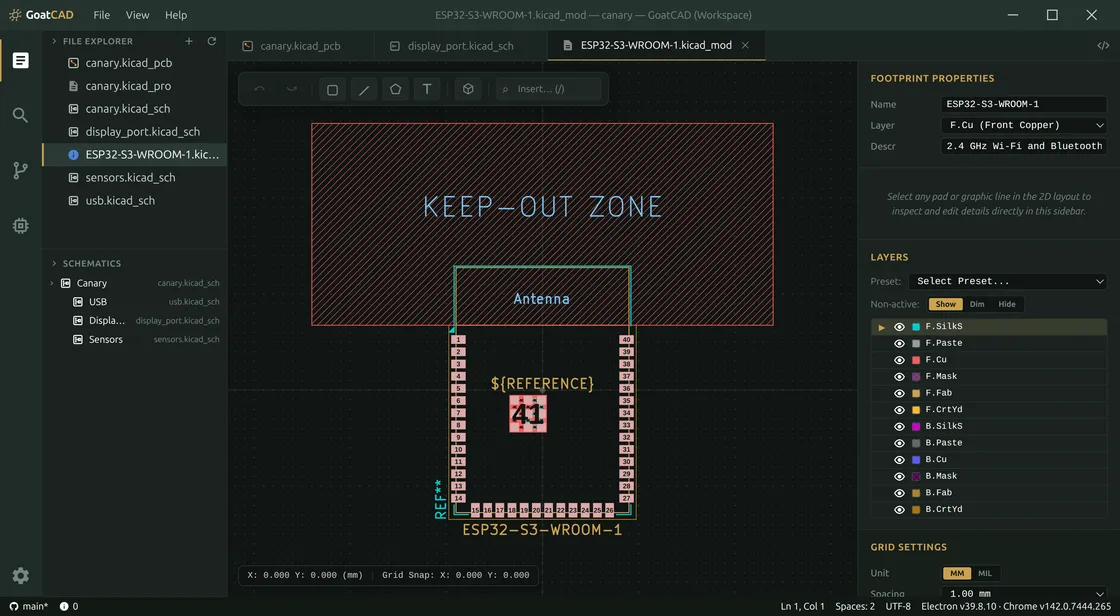Toggle visibility of F.CrtYd layer
The width and height of the screenshot is (1120, 616).
pyautogui.click(x=899, y=410)
